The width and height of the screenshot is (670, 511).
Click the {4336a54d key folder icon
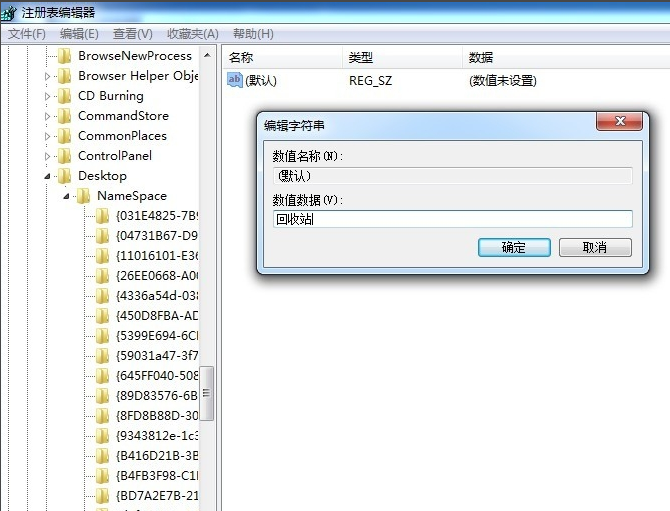102,296
